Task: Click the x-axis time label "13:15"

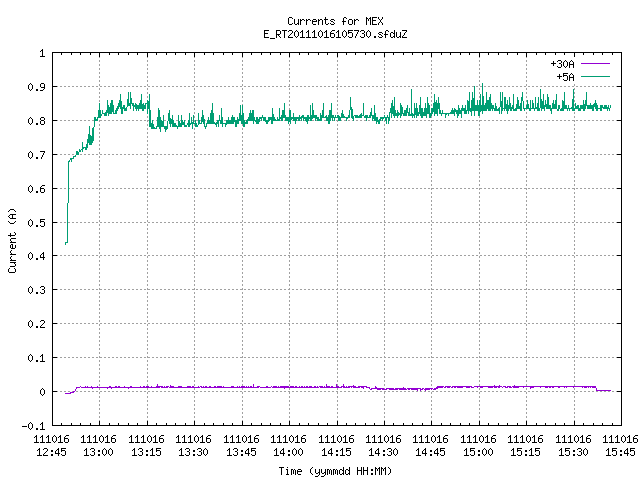Action: click(146, 452)
